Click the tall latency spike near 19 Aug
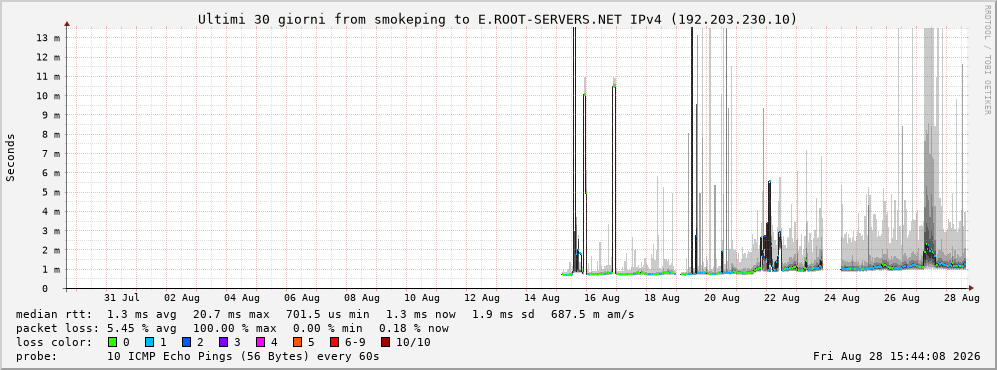 (x=692, y=153)
